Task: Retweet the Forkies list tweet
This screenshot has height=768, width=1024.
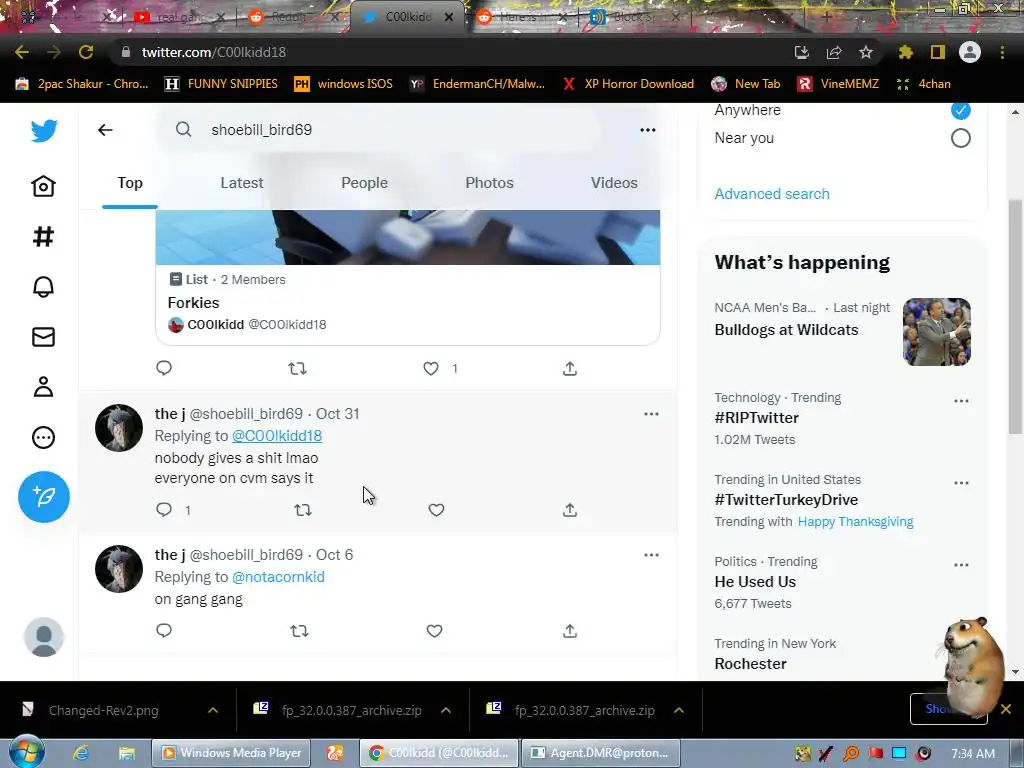Action: point(297,368)
